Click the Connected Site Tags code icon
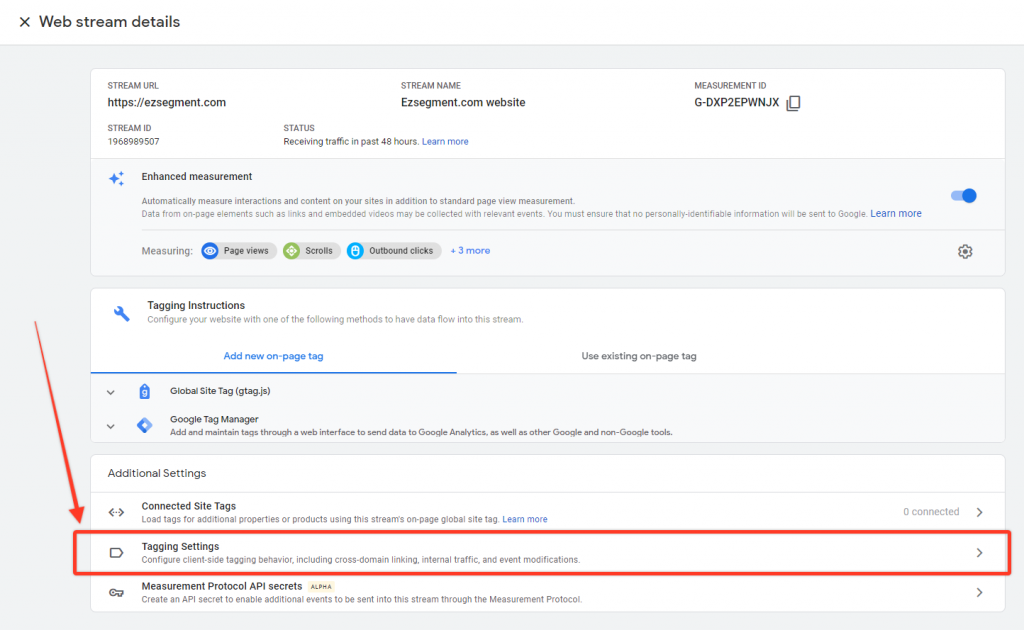Screen dimensions: 1024x630 pyautogui.click(x=116, y=512)
